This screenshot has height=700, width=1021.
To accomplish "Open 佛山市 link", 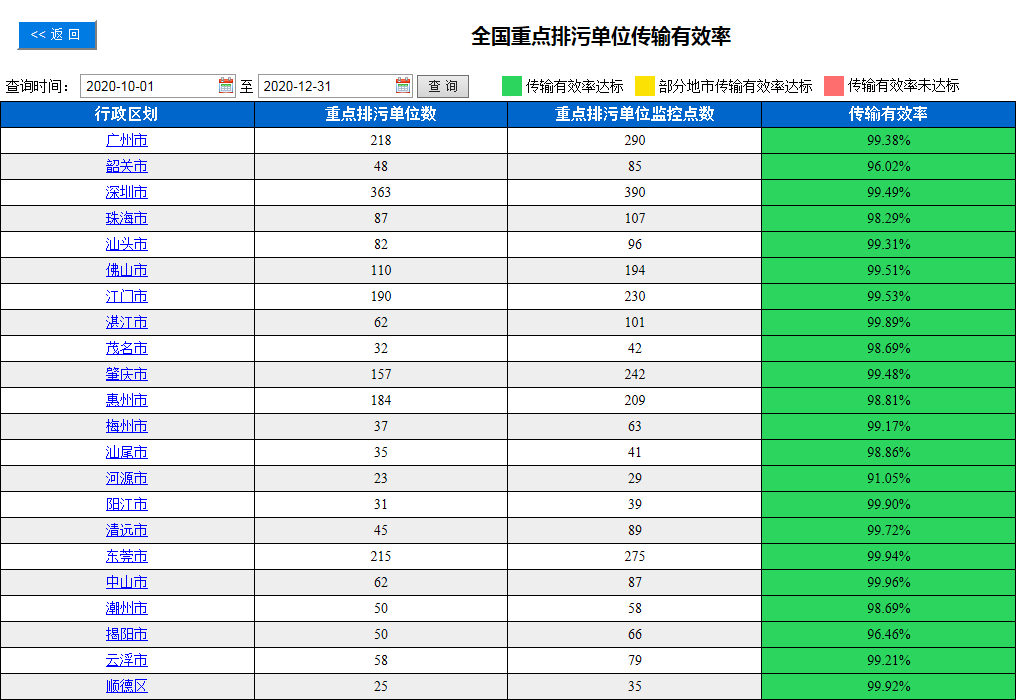I will coord(127,270).
